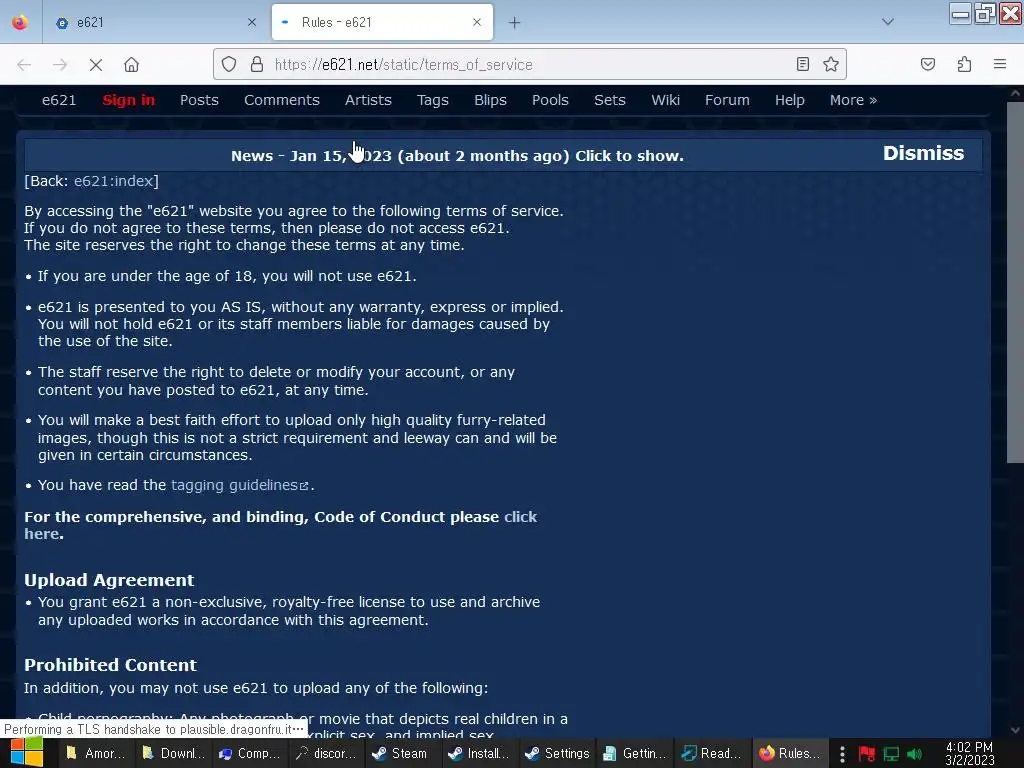This screenshot has height=768, width=1024.
Task: Go to the Artists page
Action: [x=368, y=100]
